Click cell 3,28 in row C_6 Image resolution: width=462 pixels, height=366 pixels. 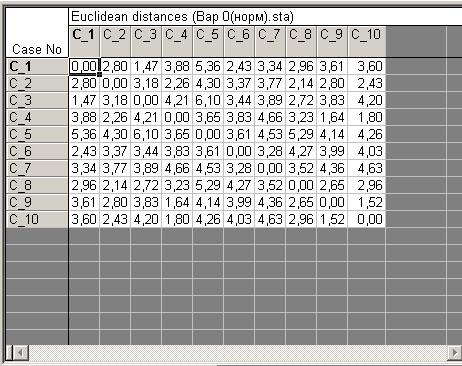pos(270,151)
